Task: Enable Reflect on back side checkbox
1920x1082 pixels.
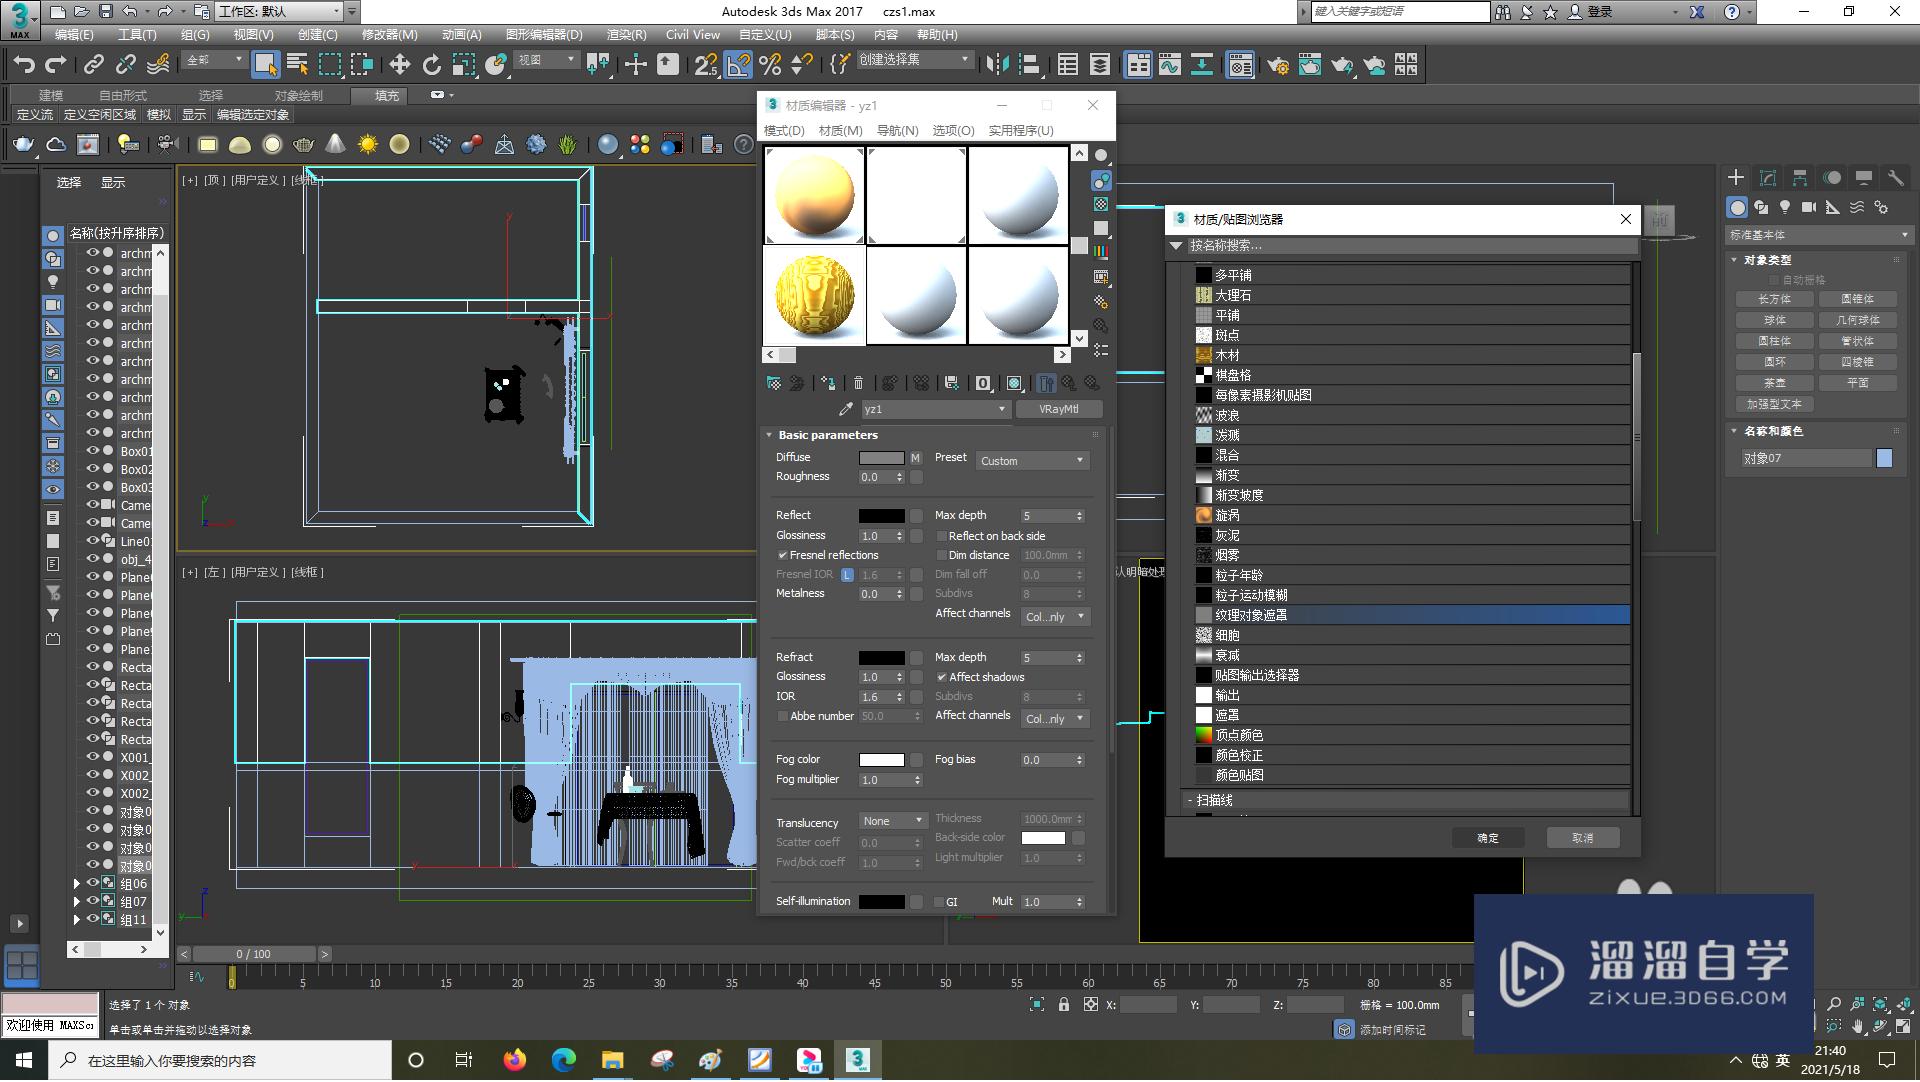Action: pos(941,536)
